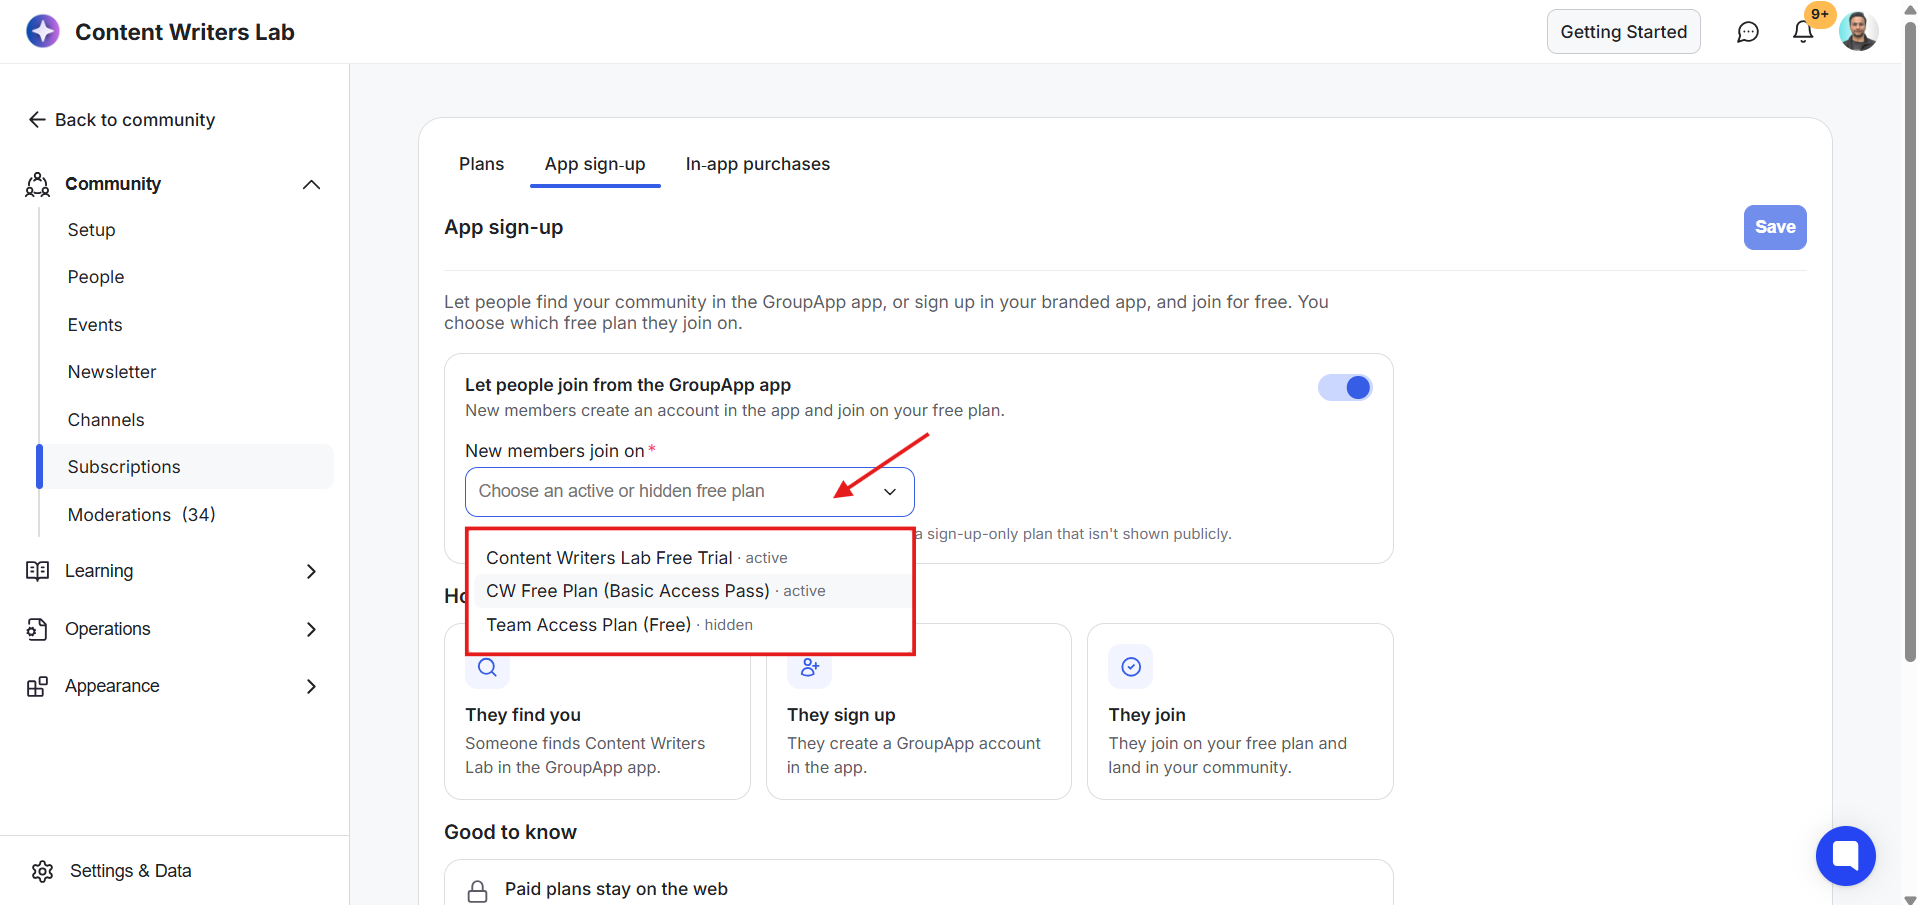Expand the Operations section chevron
This screenshot has height=905, width=1918.
(x=311, y=629)
